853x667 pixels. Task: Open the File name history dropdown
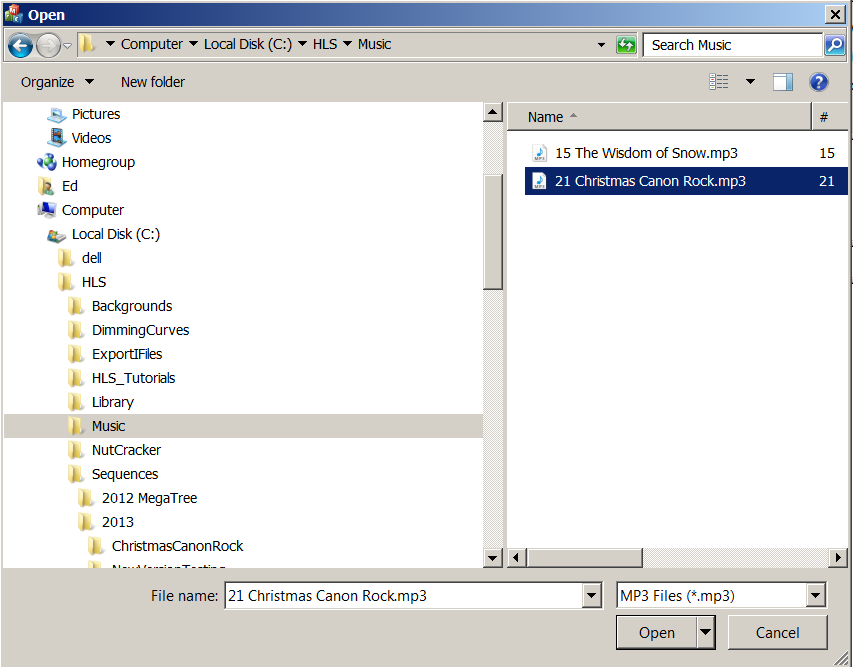click(x=591, y=596)
